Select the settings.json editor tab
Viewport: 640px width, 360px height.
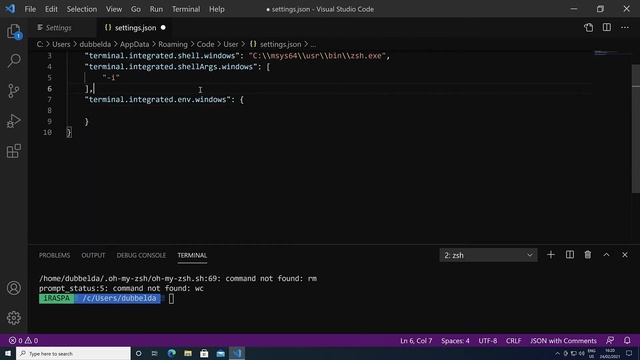pyautogui.click(x=135, y=28)
